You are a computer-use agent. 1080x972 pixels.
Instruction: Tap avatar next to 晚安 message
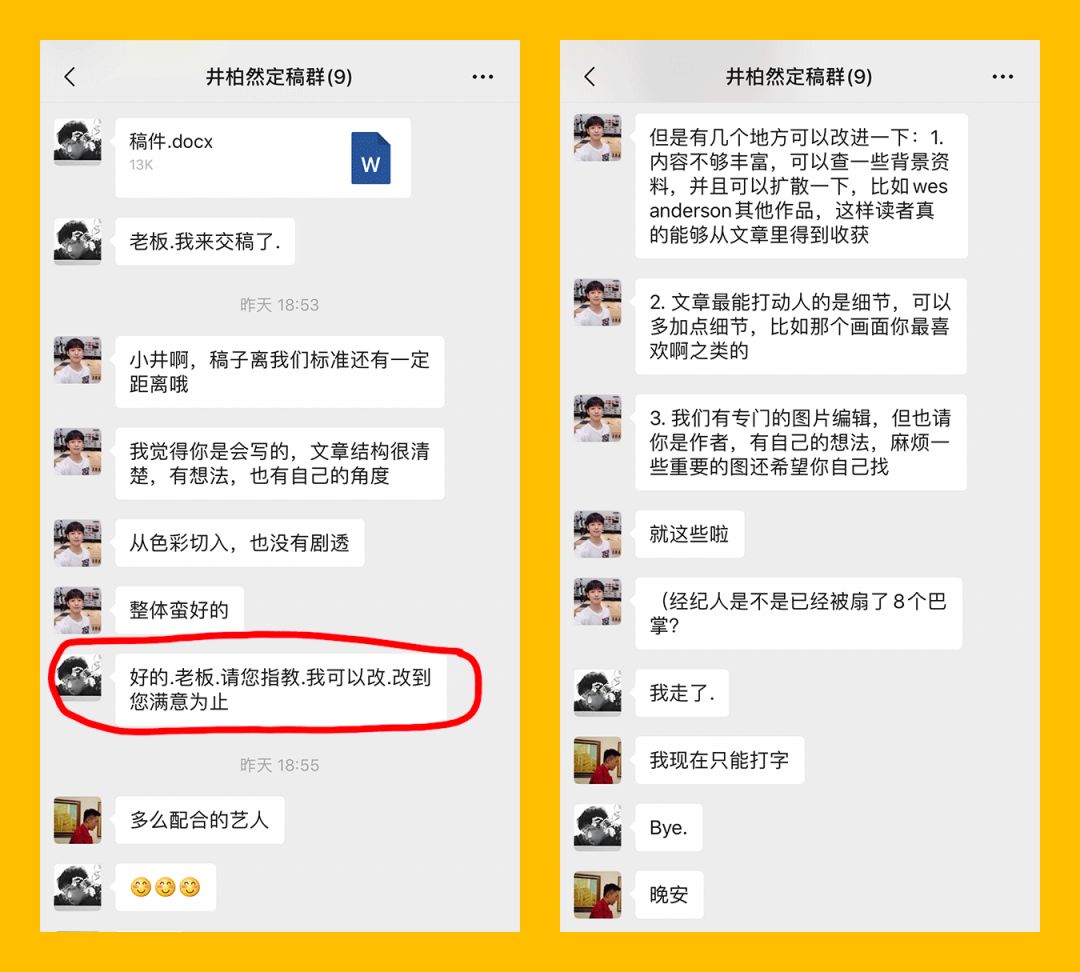pyautogui.click(x=598, y=894)
